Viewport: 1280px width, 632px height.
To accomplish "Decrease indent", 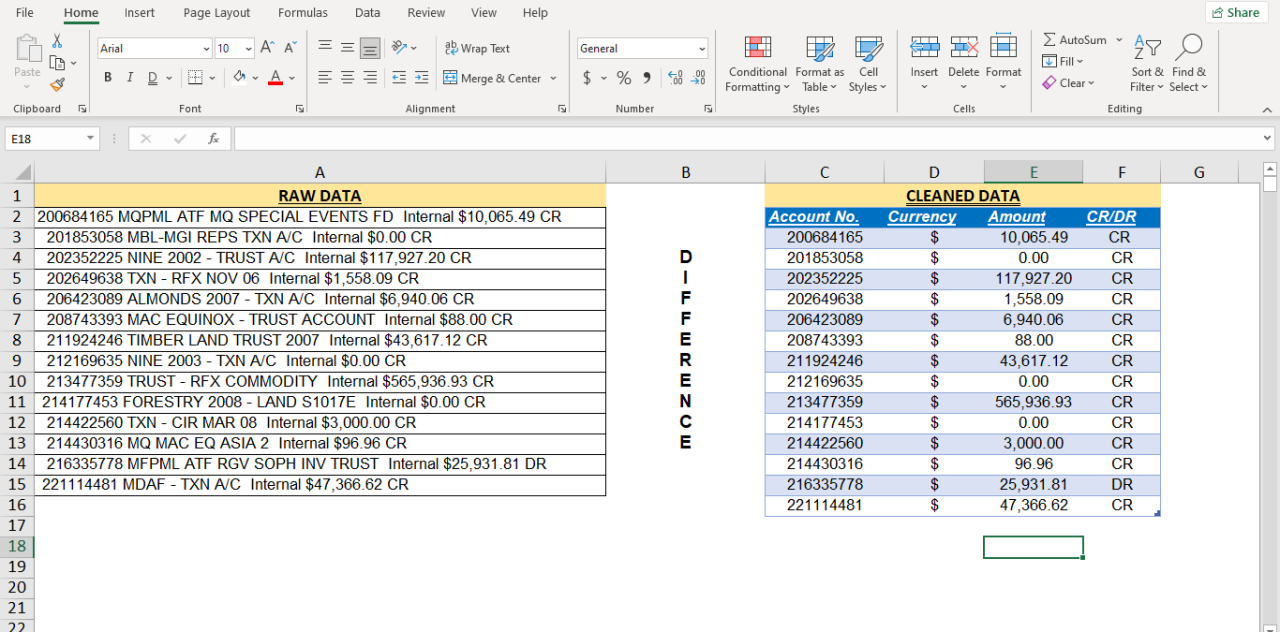I will click(399, 78).
